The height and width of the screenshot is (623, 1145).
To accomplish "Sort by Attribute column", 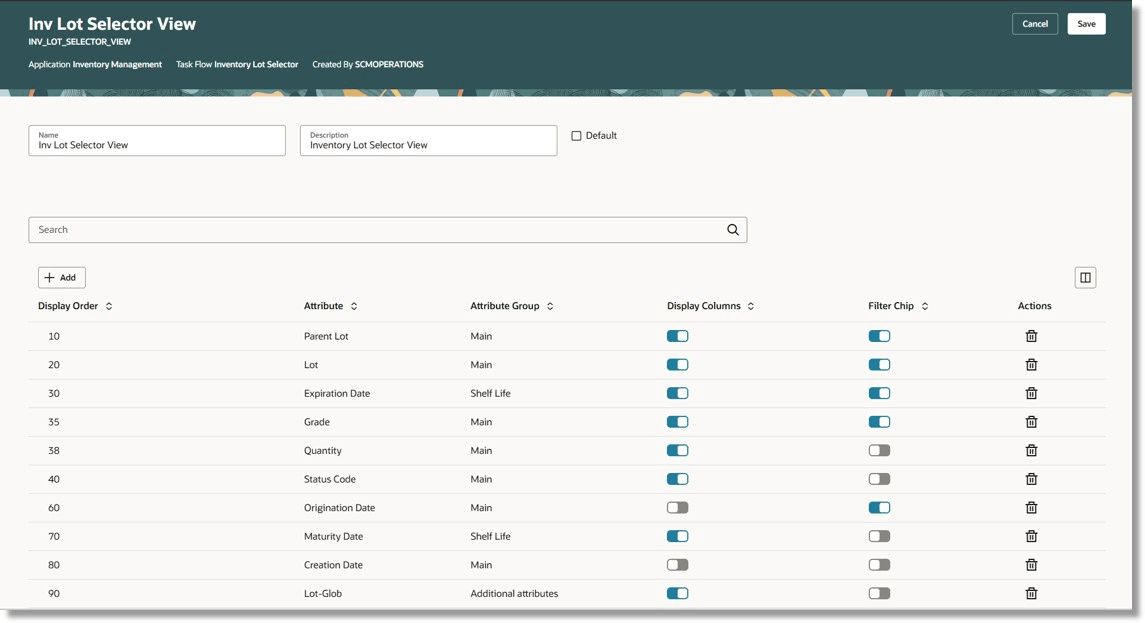I will [354, 306].
